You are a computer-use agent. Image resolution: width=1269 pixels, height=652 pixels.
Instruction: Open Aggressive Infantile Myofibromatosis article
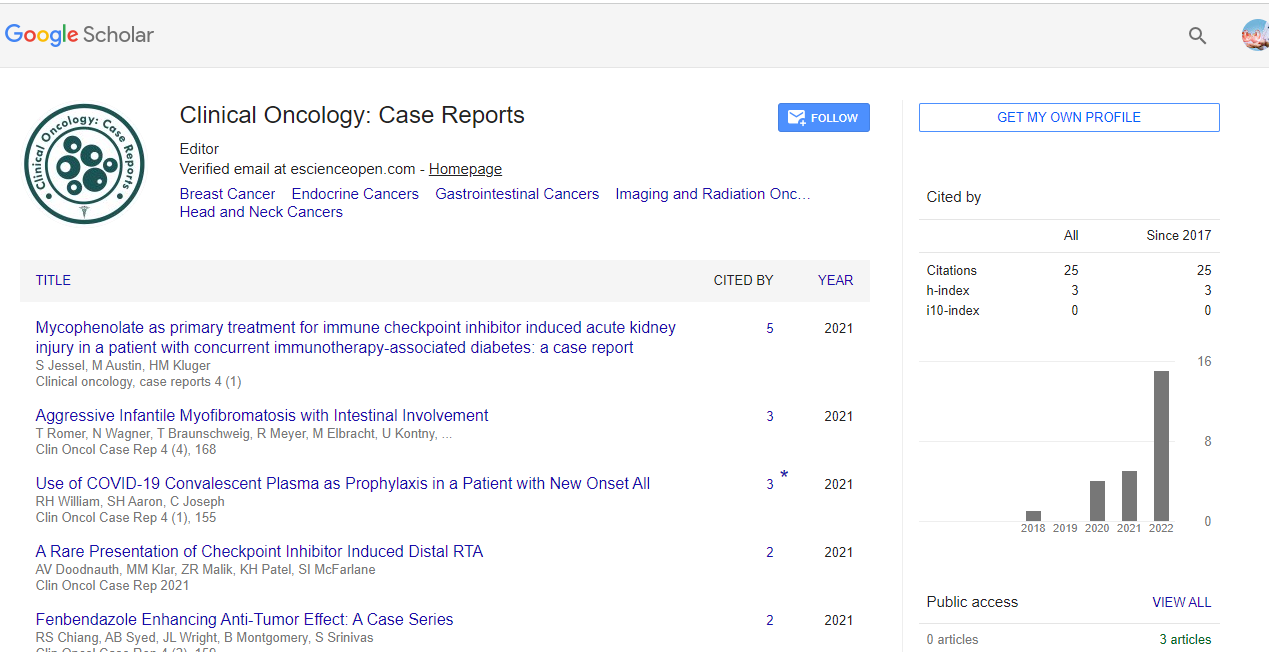point(262,415)
